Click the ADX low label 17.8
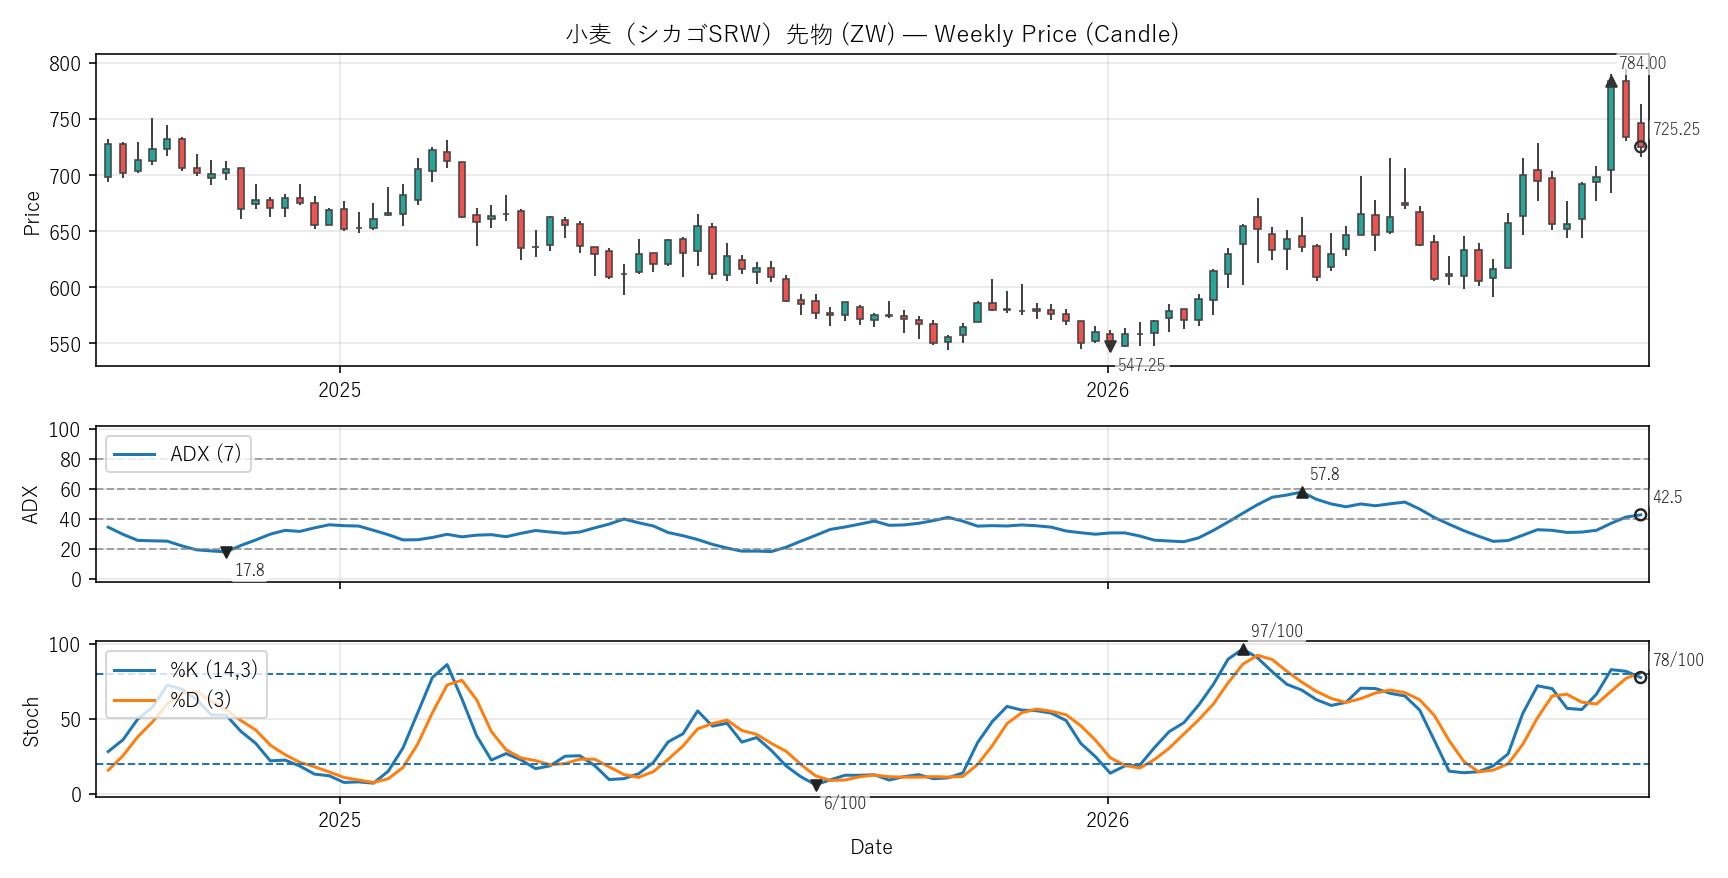Screen dimensions: 1728x878 click(250, 570)
